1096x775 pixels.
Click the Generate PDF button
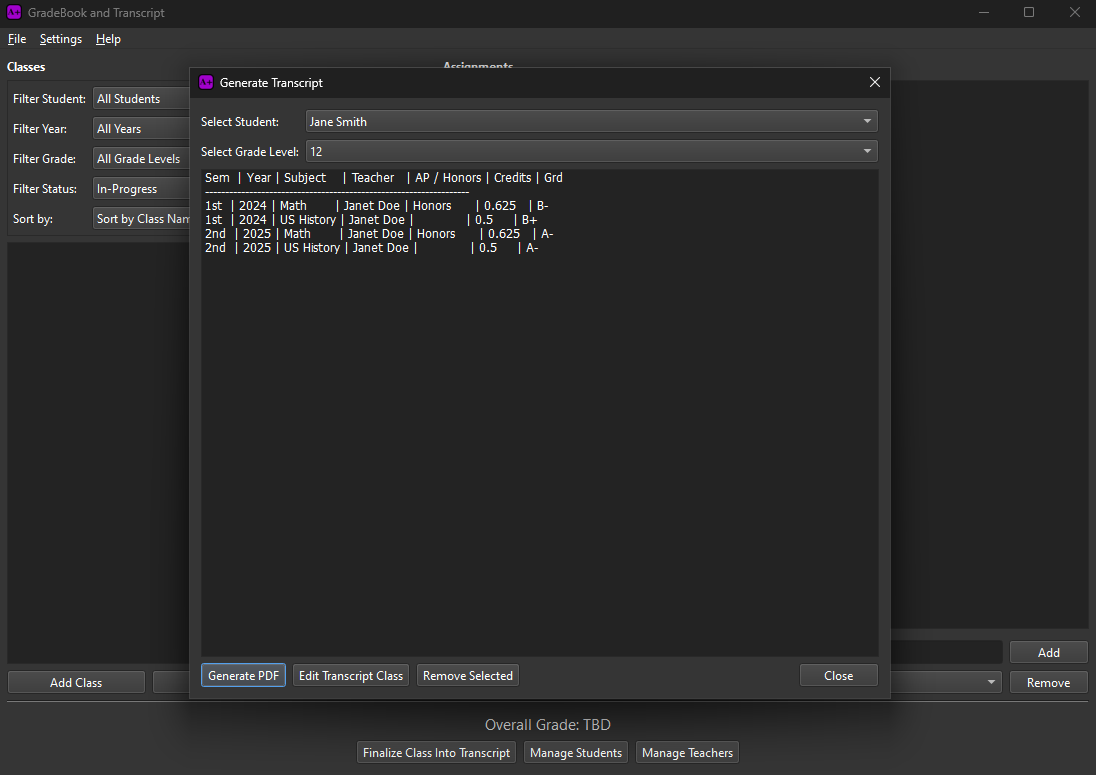[243, 676]
